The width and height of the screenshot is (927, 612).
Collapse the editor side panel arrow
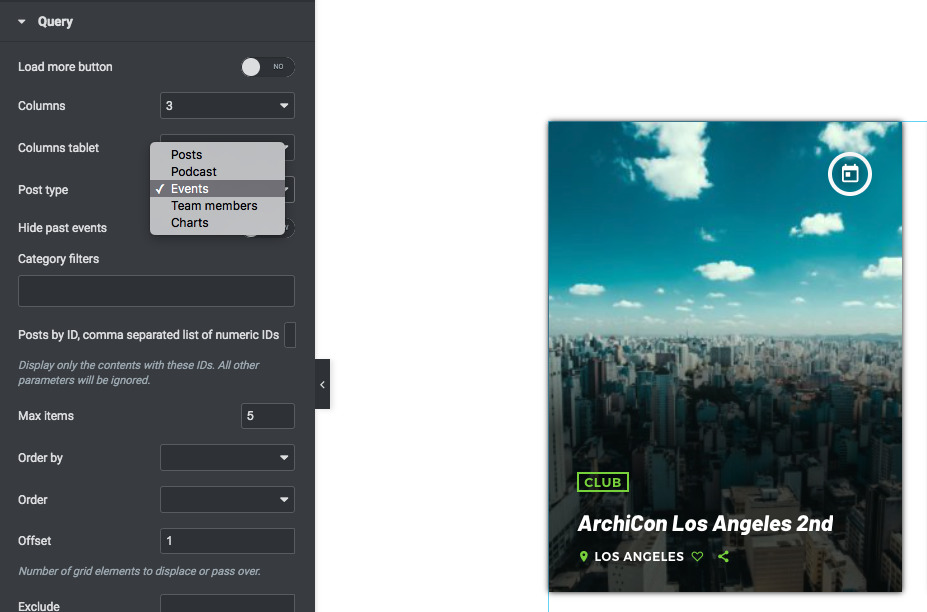(322, 384)
